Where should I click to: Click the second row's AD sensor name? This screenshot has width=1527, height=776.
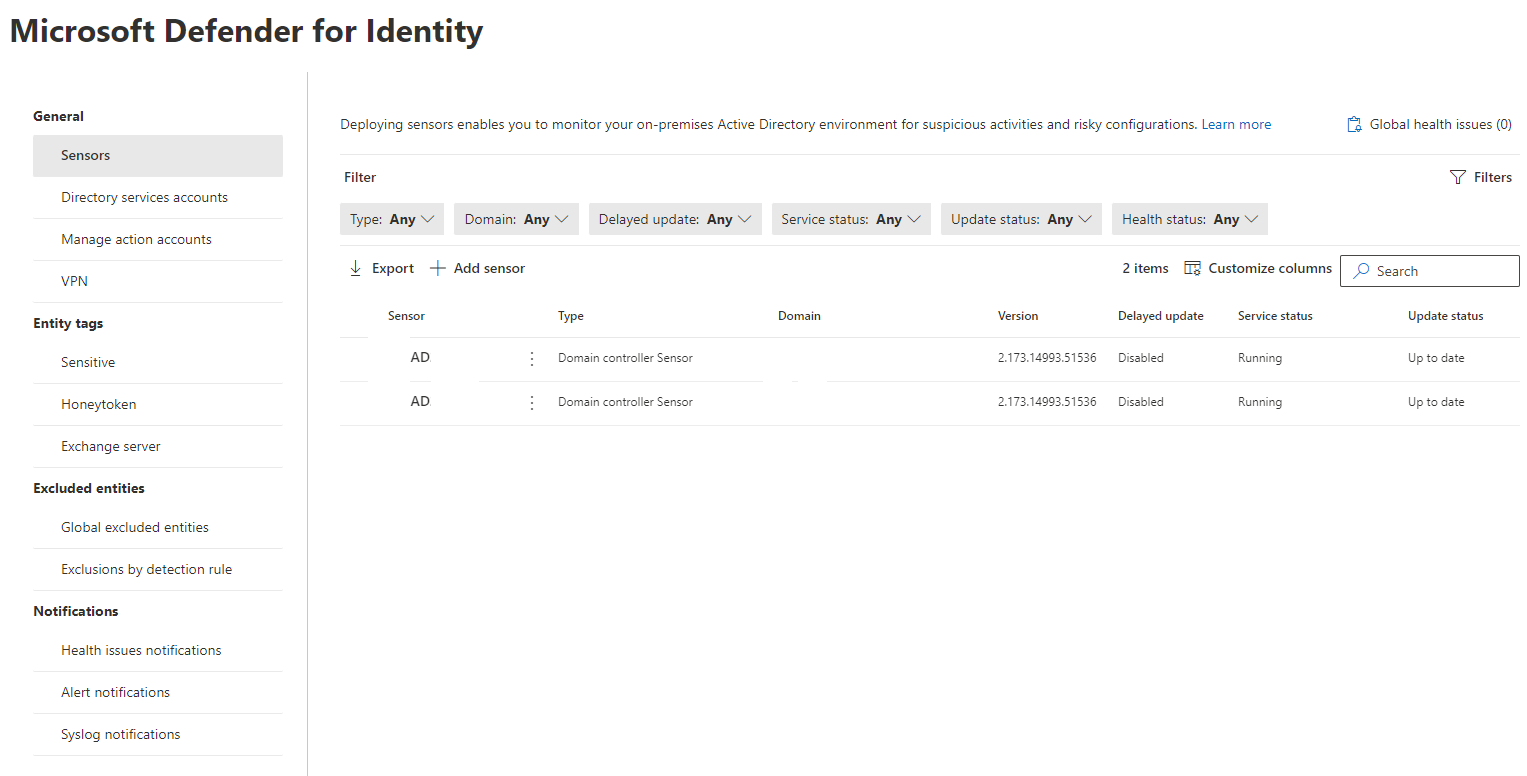pos(420,401)
